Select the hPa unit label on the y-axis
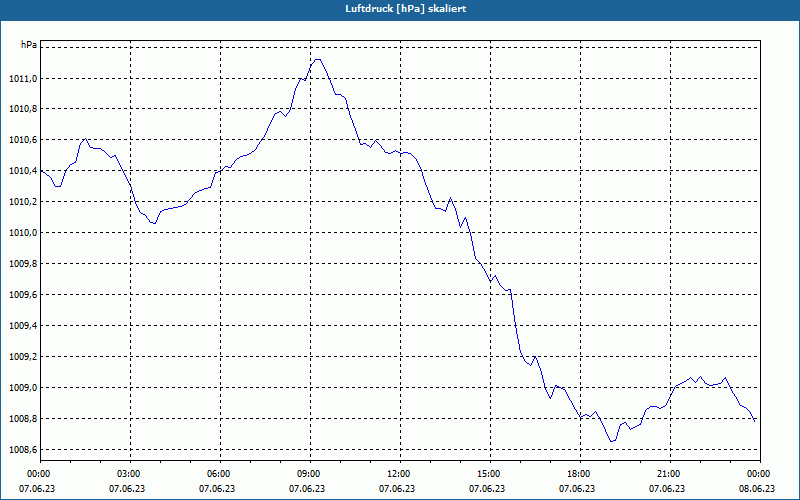This screenshot has width=800, height=500. (x=29, y=45)
